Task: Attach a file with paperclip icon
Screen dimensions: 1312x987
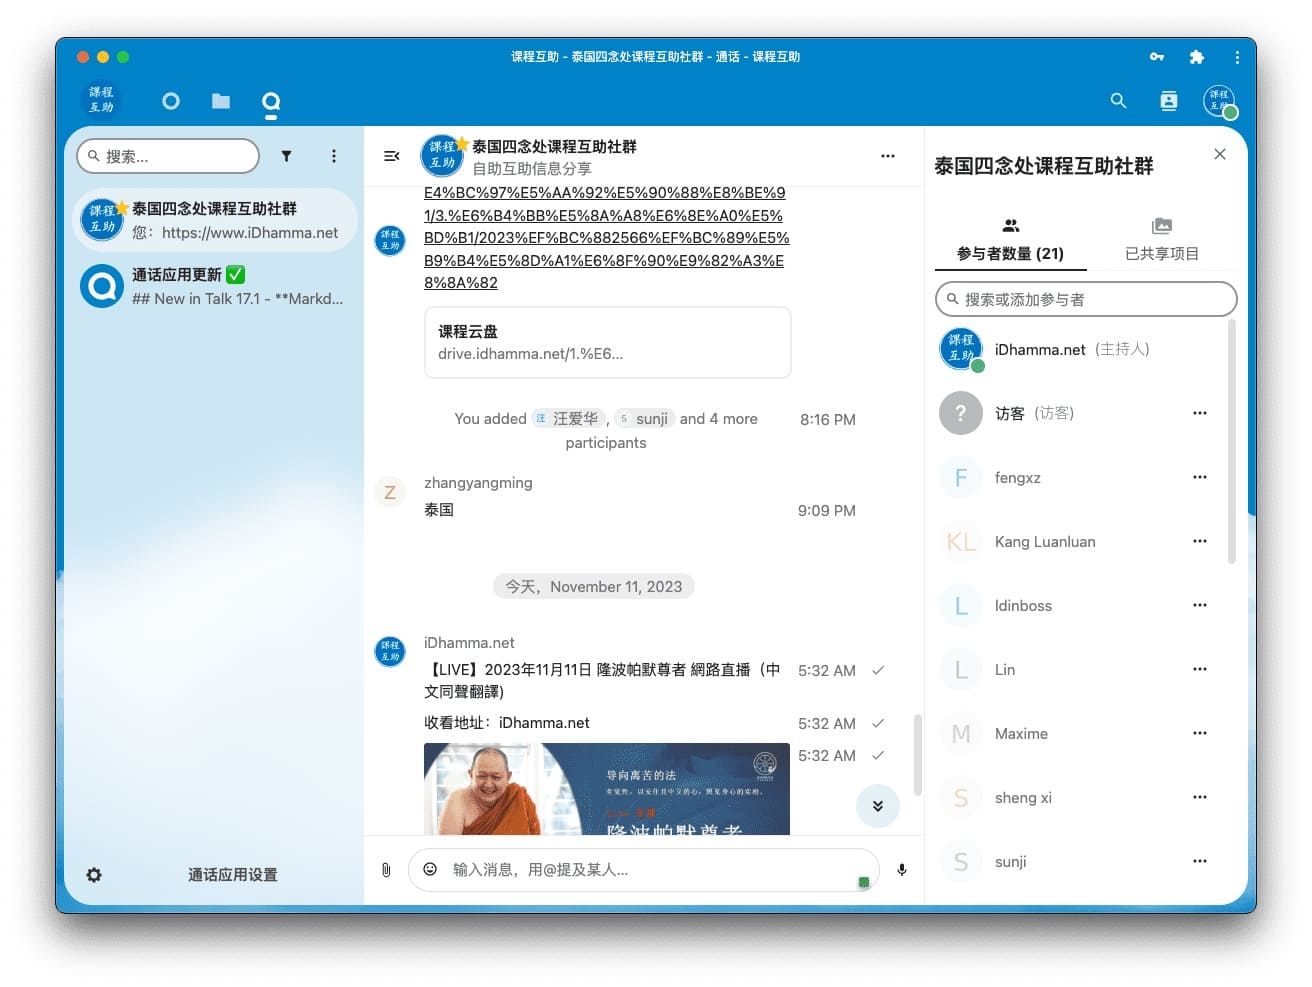Action: 386,870
